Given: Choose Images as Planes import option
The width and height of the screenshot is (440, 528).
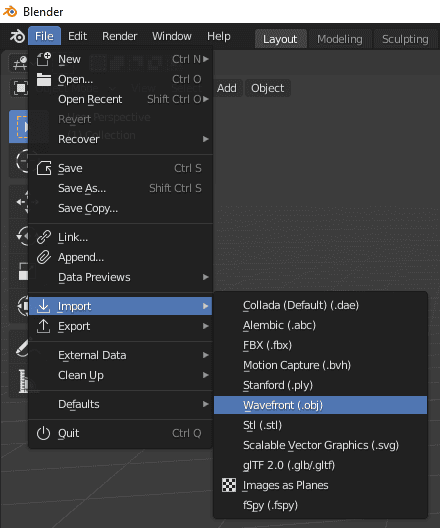Looking at the screenshot, I should coord(320,485).
